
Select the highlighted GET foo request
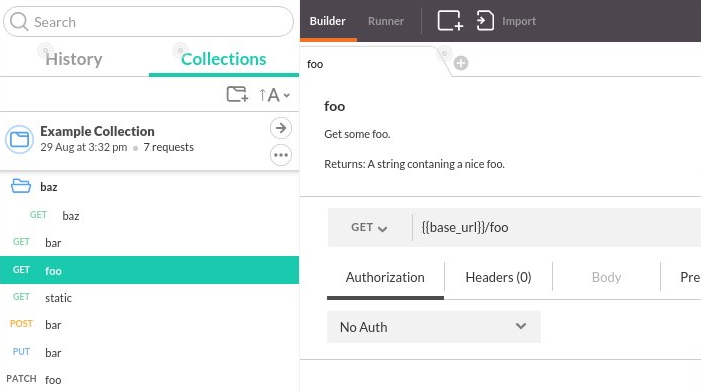click(x=149, y=270)
